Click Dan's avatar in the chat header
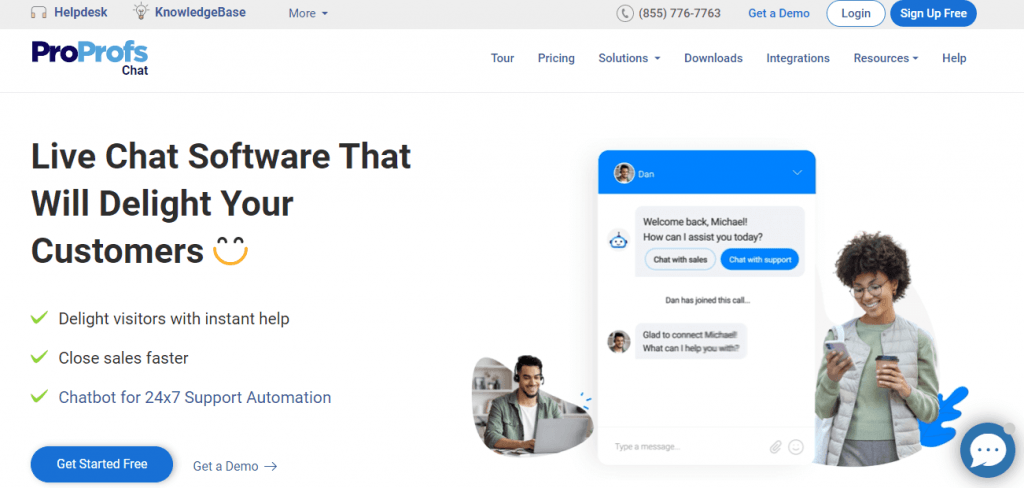Image resolution: width=1024 pixels, height=488 pixels. pos(624,173)
